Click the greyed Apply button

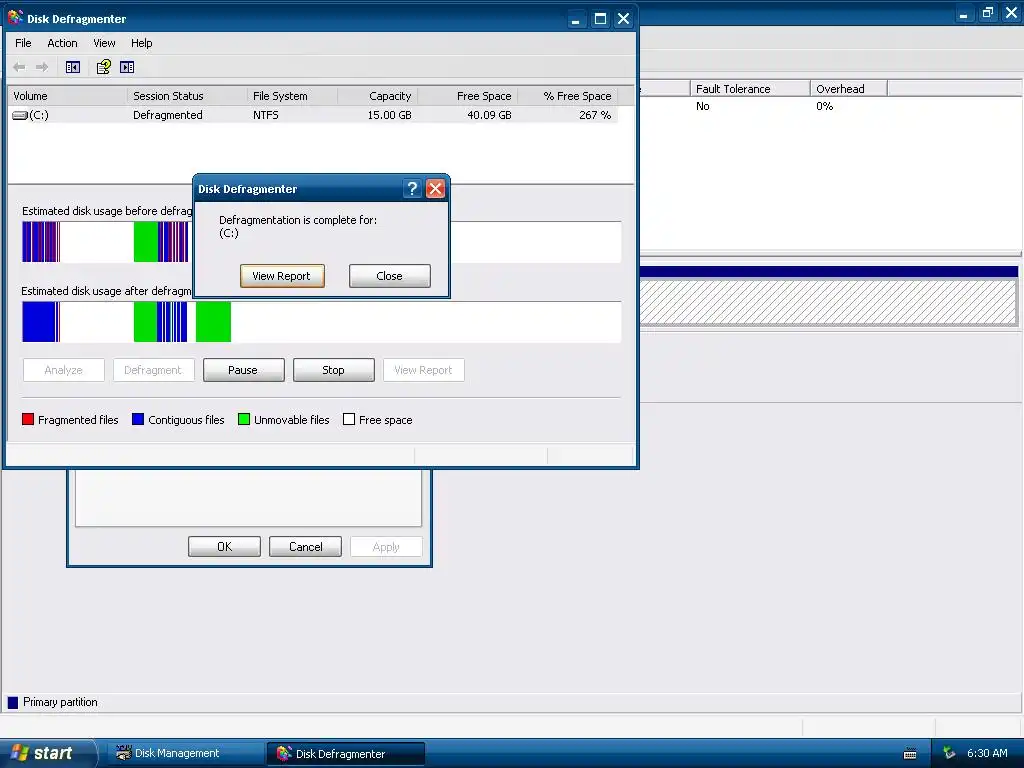click(x=386, y=547)
